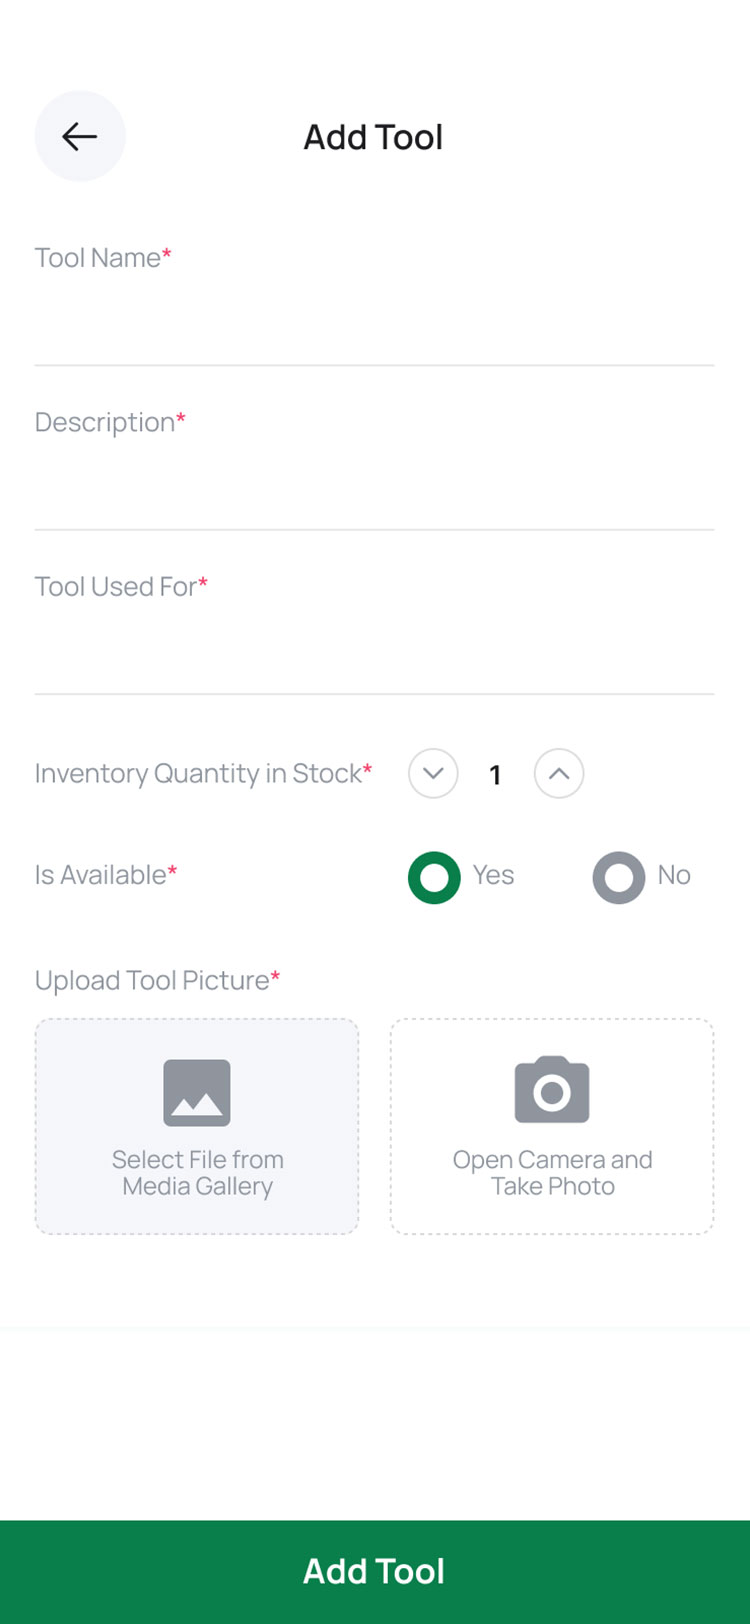Click the inventory quantity value 1
Screen dimensions: 750x1624
(495, 775)
